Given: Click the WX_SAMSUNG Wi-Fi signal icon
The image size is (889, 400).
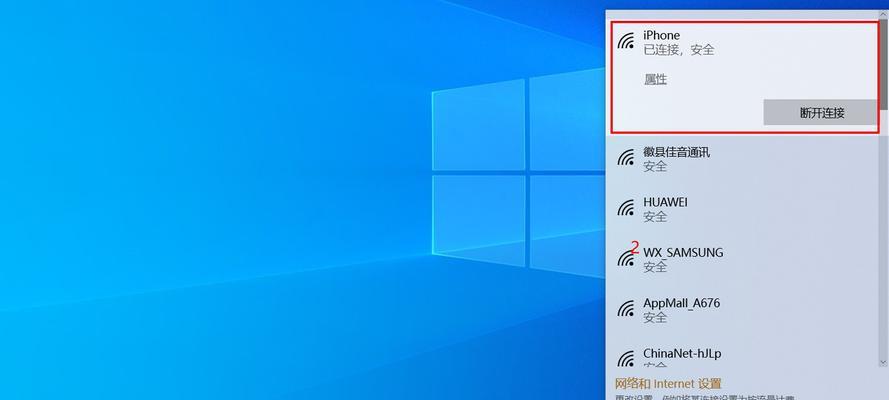Looking at the screenshot, I should 626,258.
